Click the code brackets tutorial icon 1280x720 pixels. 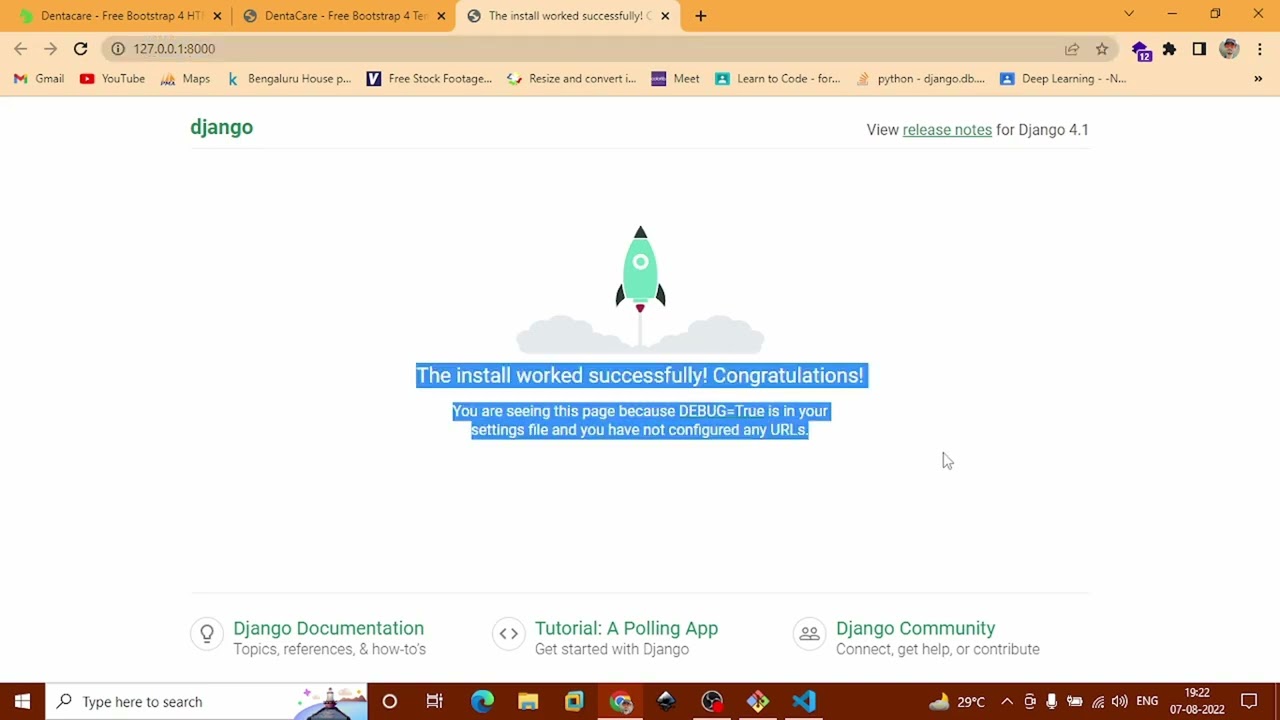pos(509,633)
